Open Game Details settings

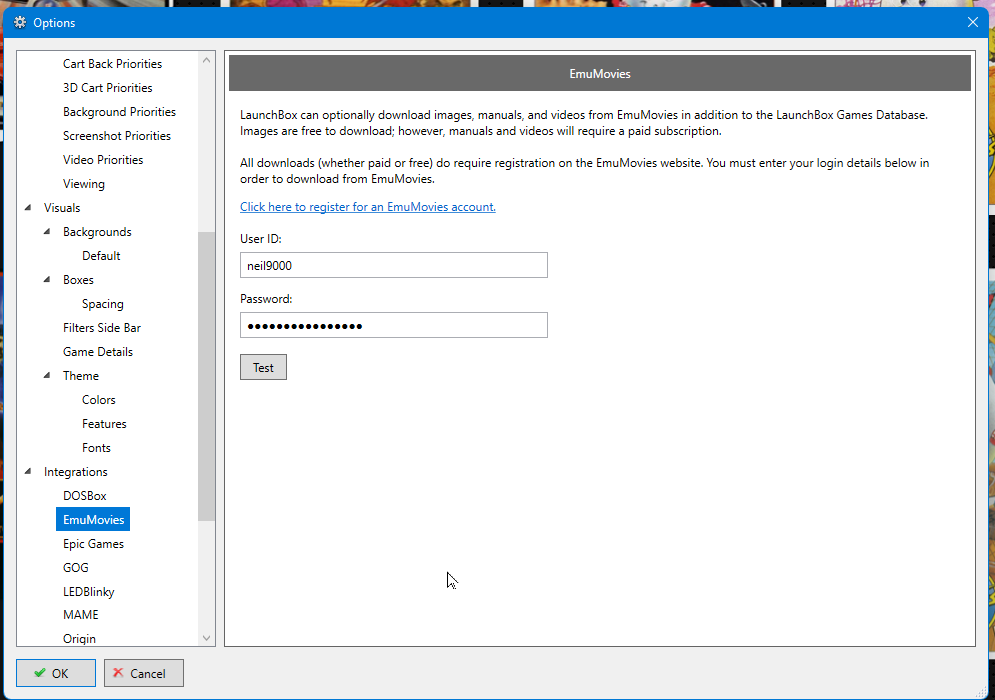98,352
